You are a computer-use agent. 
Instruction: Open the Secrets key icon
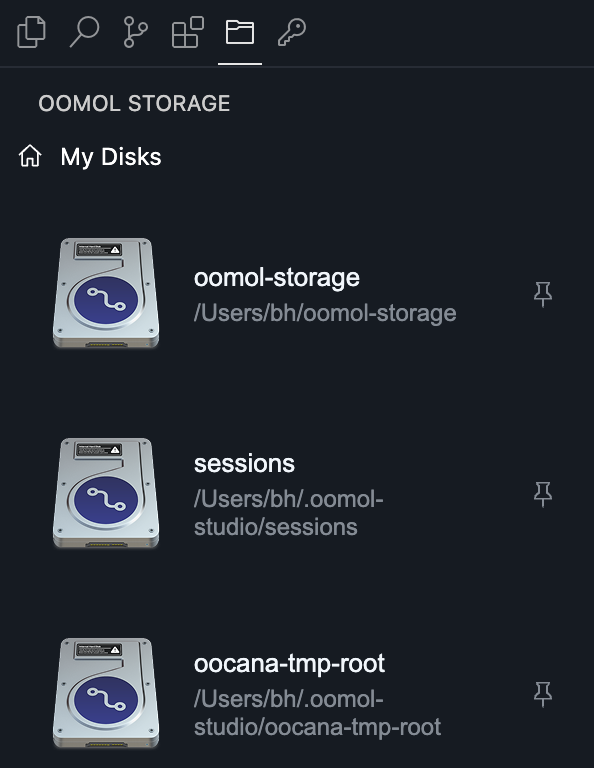click(x=292, y=32)
